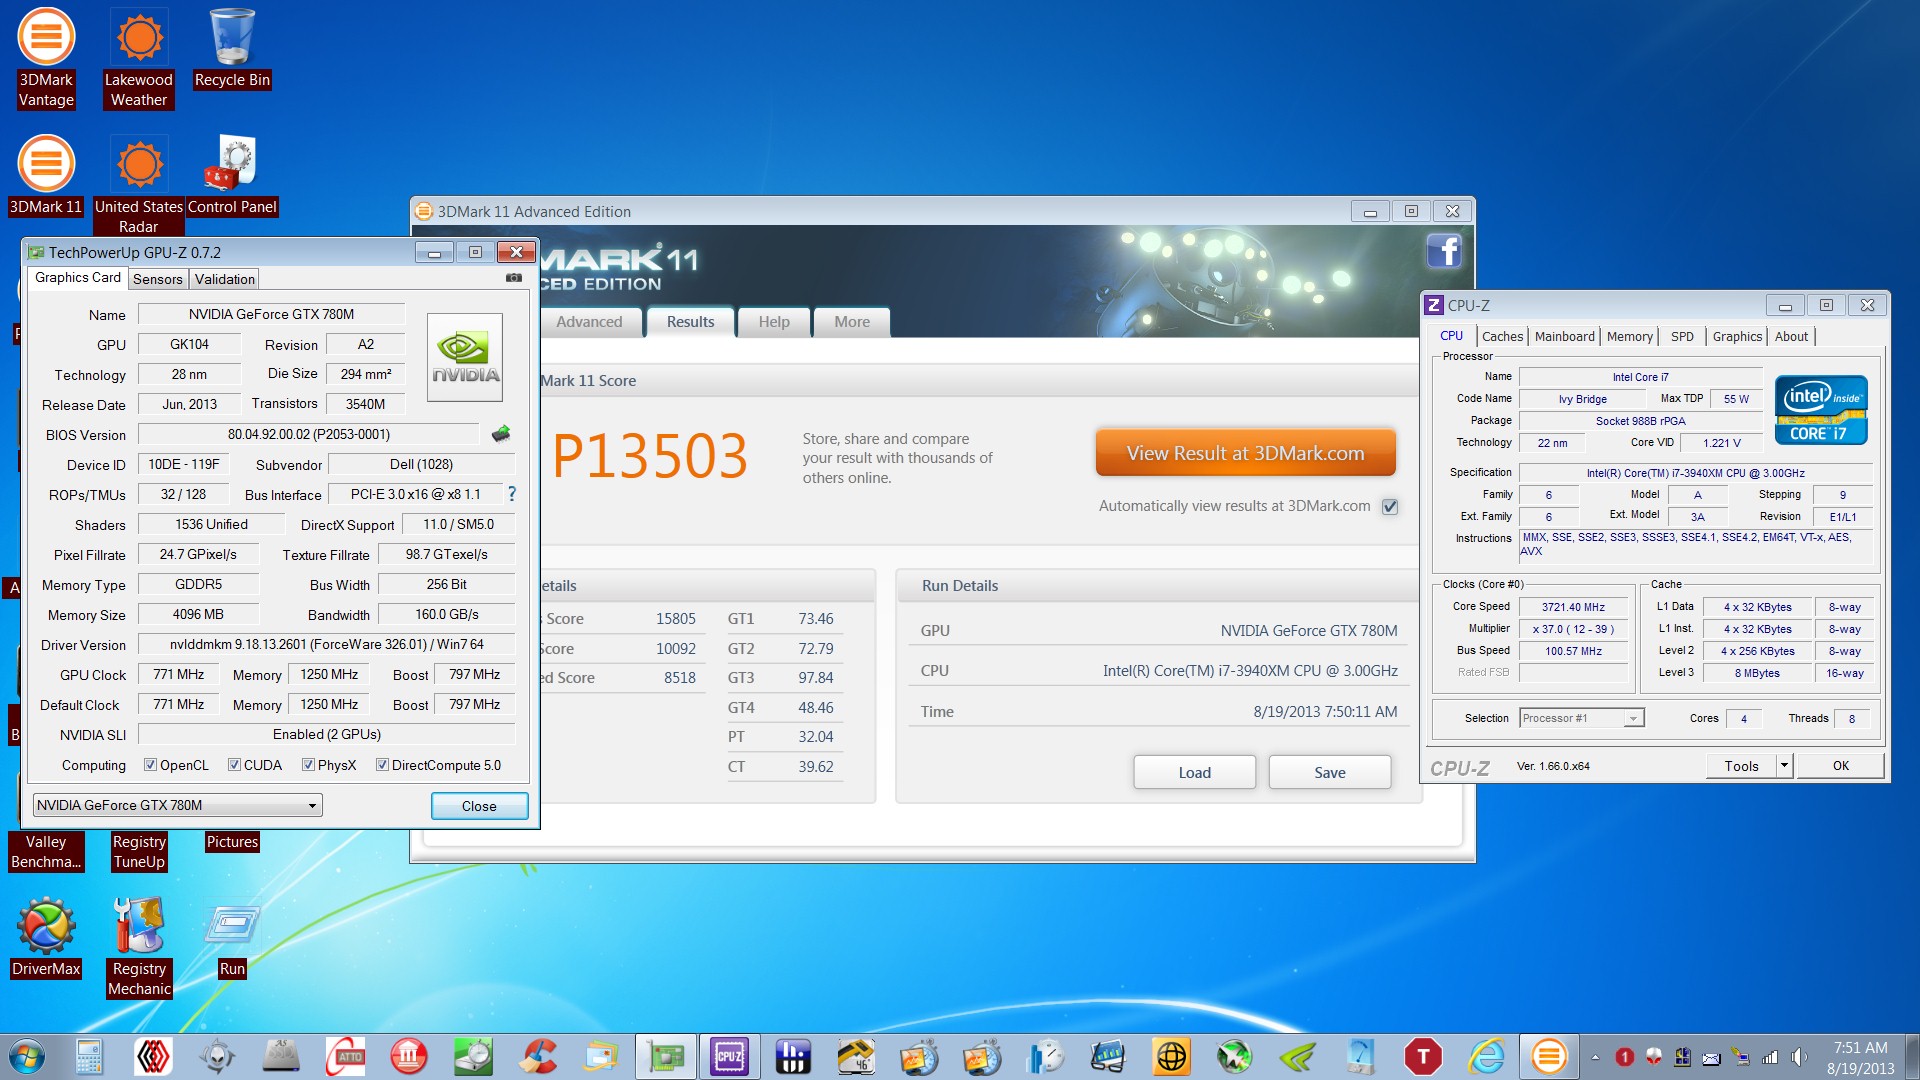Click the Close button in GPU-Z
Viewport: 1920px width, 1080px height.
pyautogui.click(x=479, y=806)
